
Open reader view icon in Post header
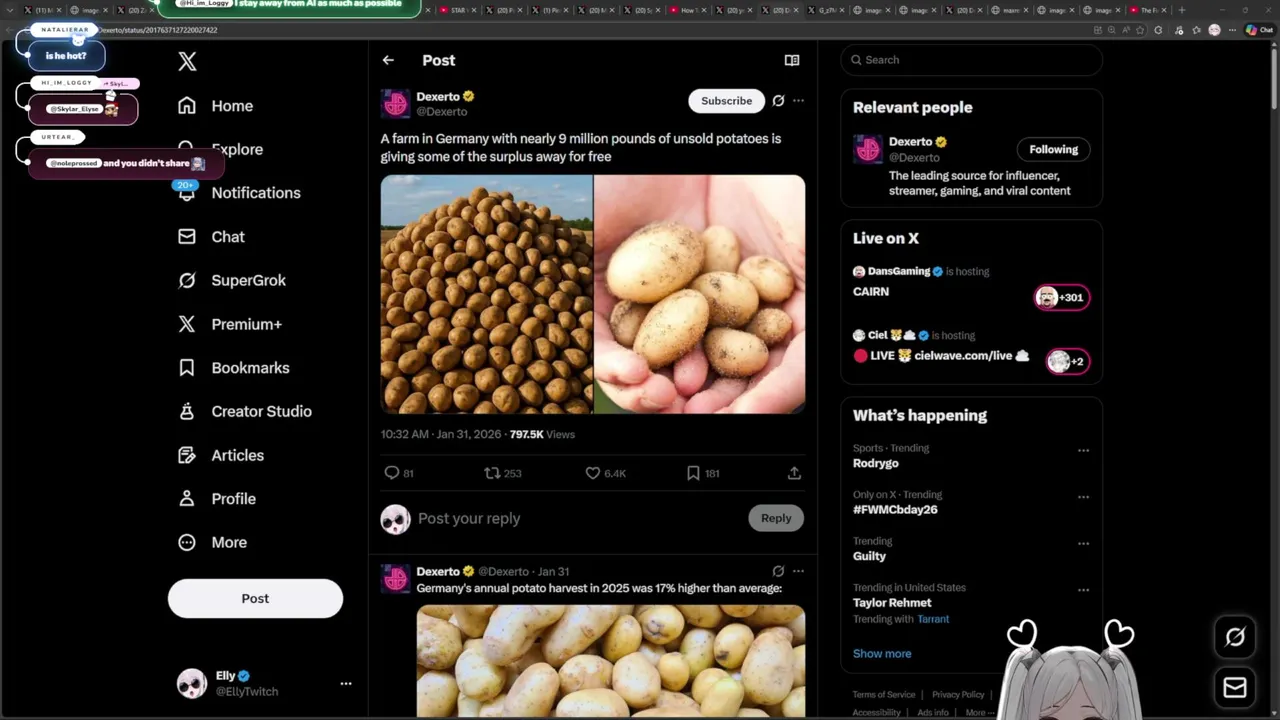coord(792,60)
